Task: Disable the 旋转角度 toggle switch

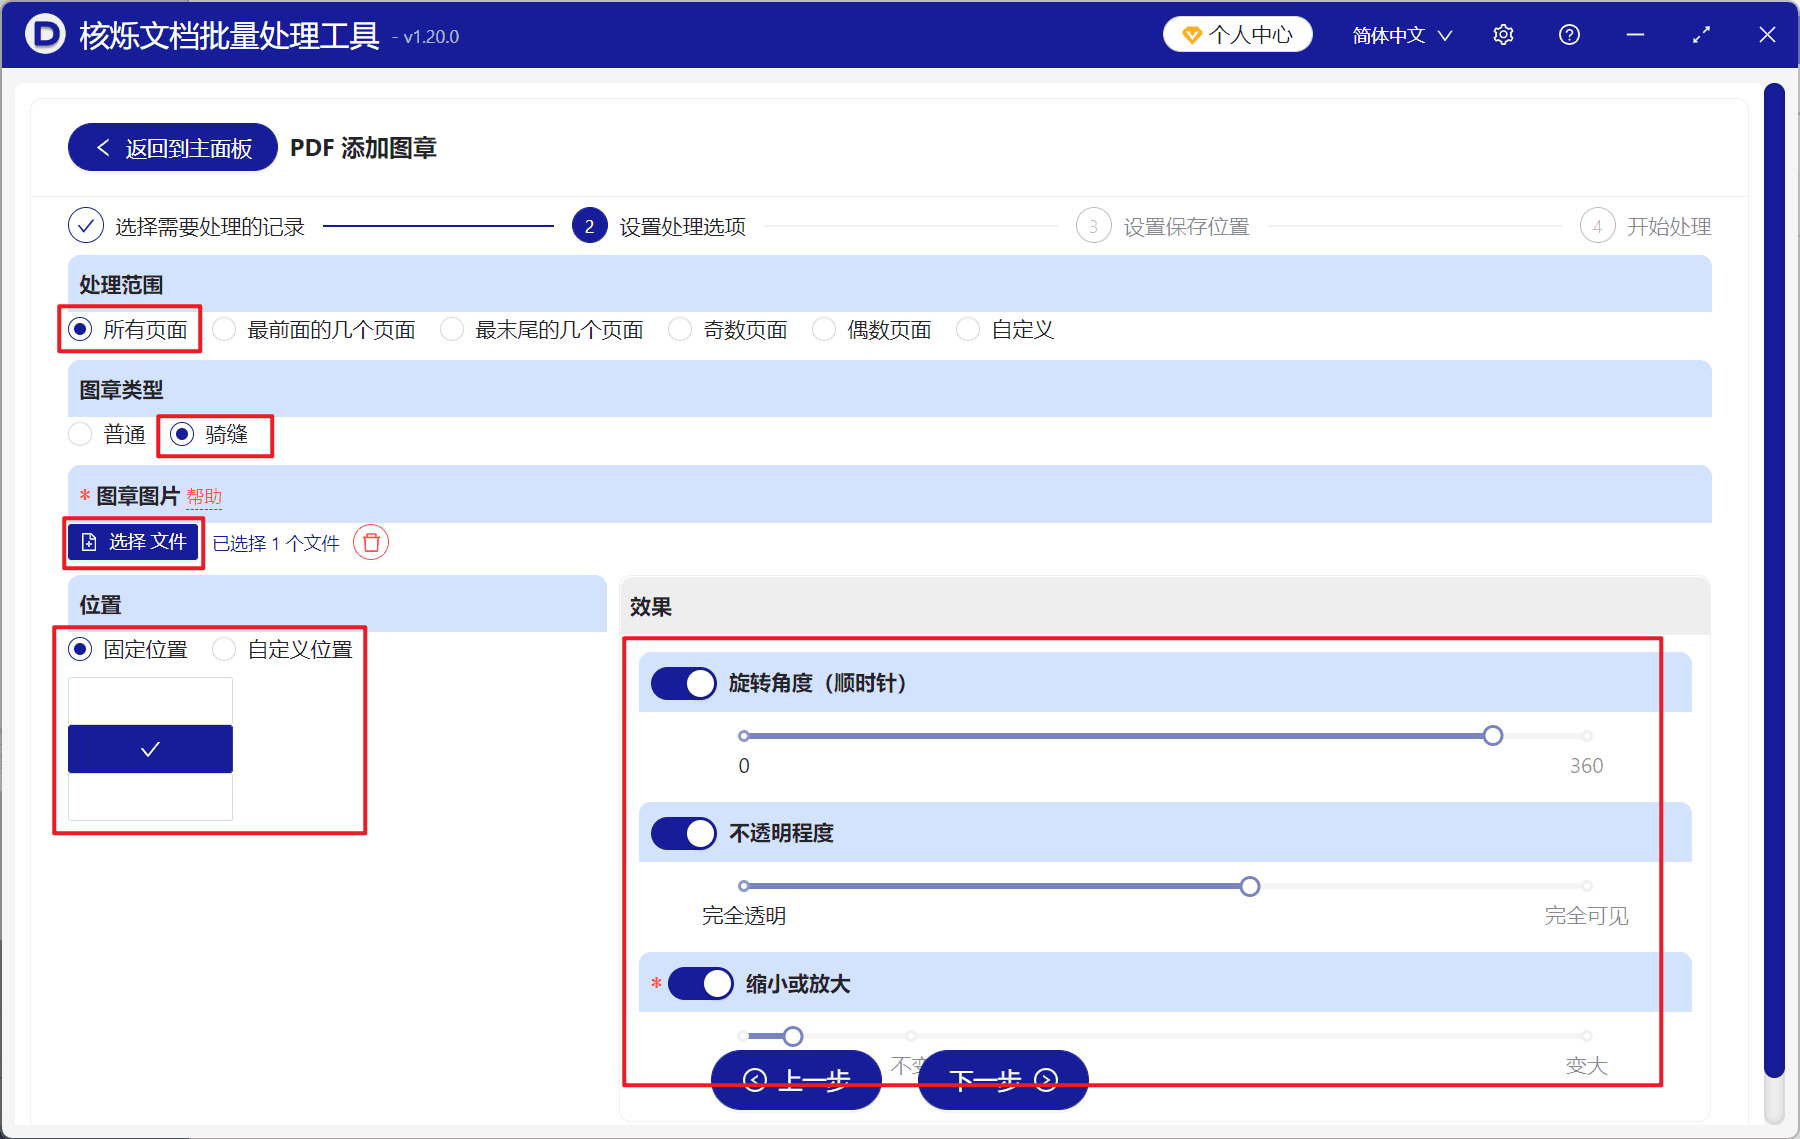Action: coord(683,683)
